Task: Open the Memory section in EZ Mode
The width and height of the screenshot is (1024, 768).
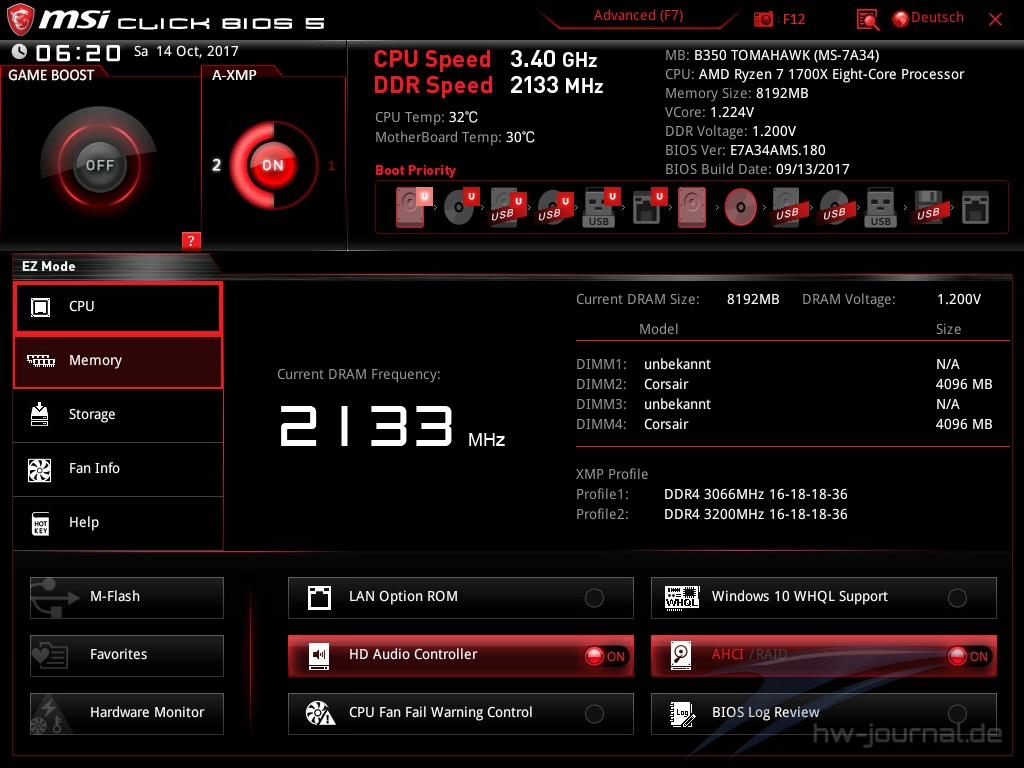Action: (x=118, y=362)
